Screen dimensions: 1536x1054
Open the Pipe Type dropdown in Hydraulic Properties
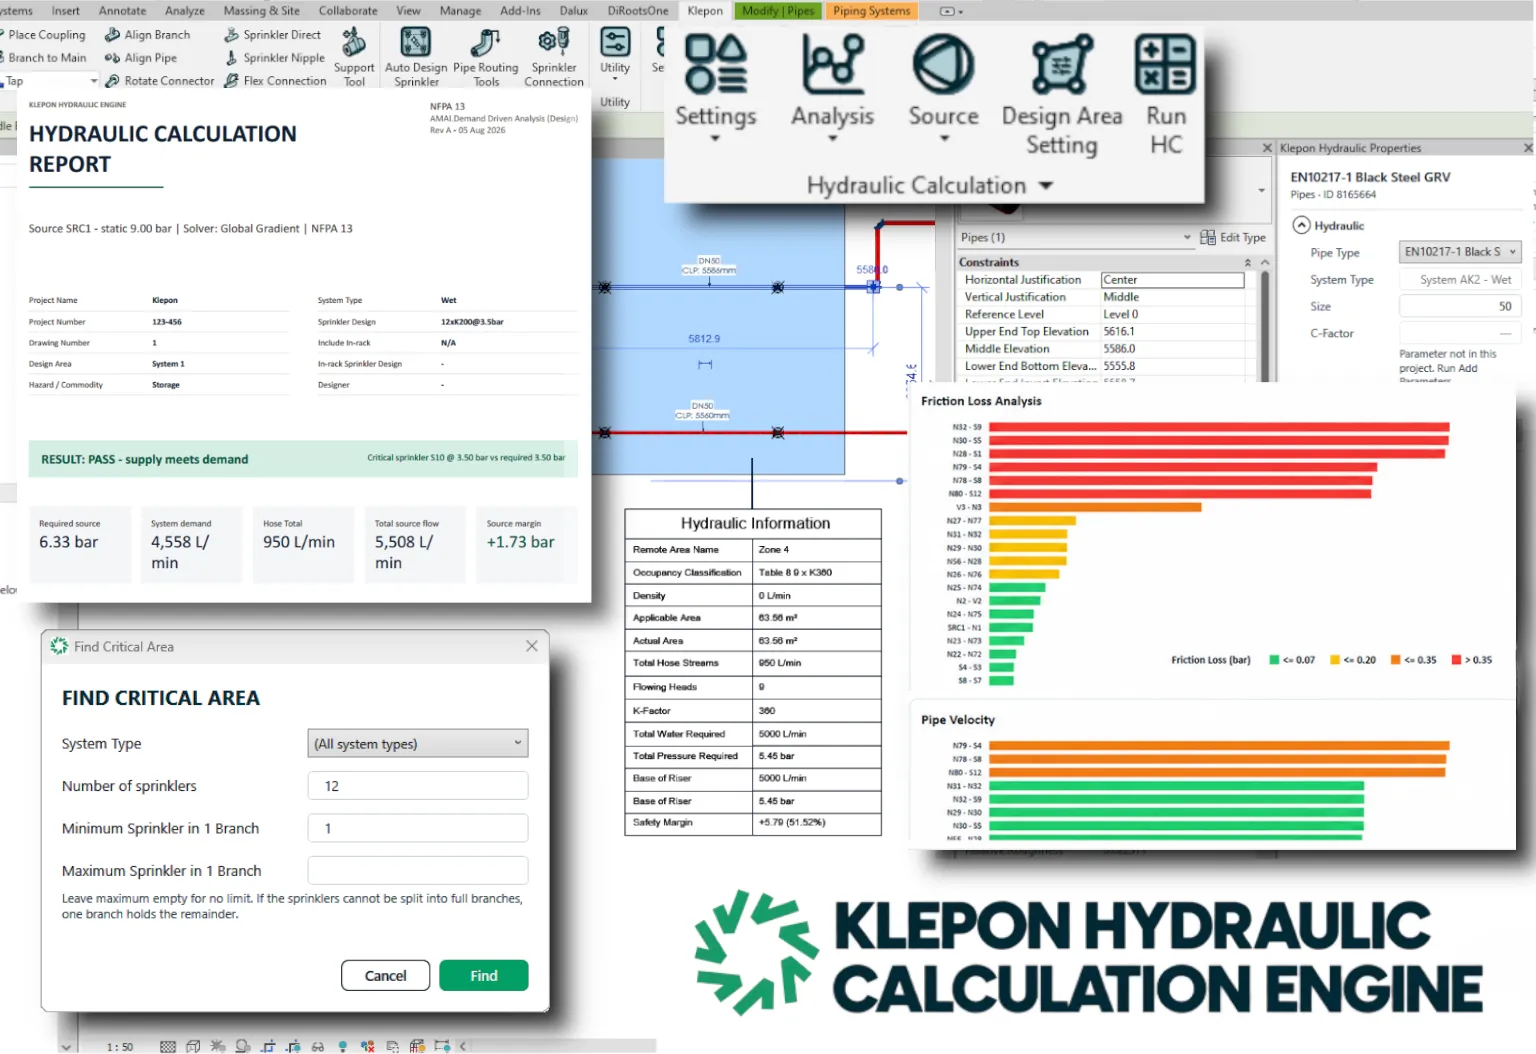click(x=1460, y=252)
